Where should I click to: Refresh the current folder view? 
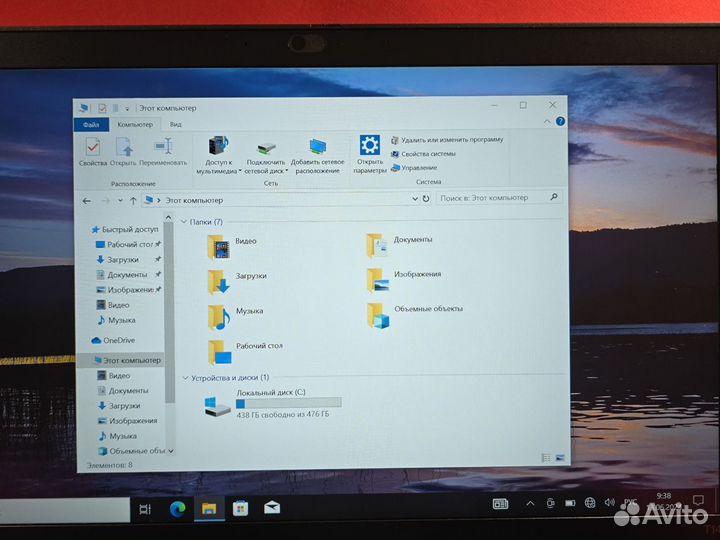[426, 198]
